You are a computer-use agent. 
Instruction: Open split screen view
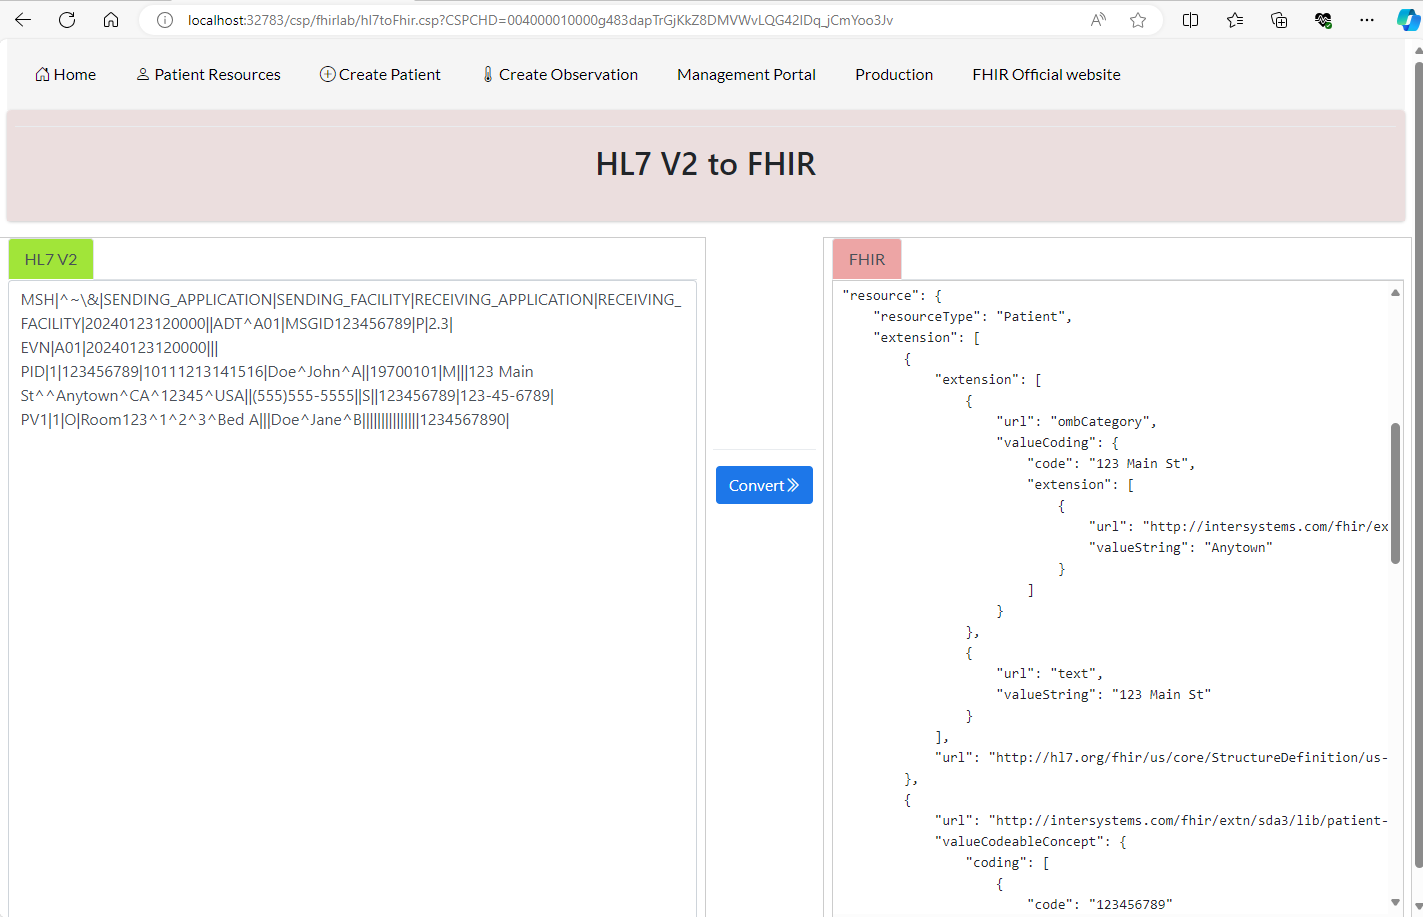click(x=1190, y=20)
